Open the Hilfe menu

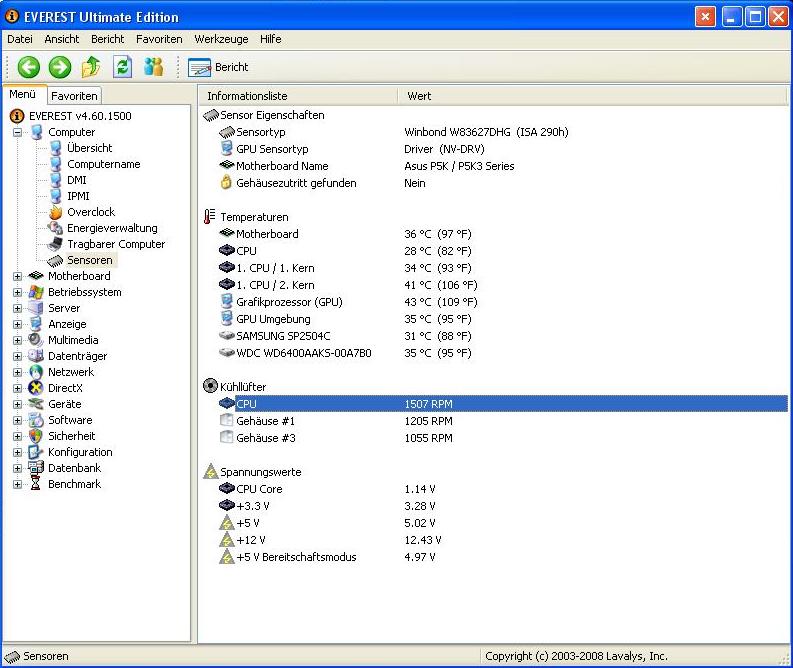coord(271,39)
